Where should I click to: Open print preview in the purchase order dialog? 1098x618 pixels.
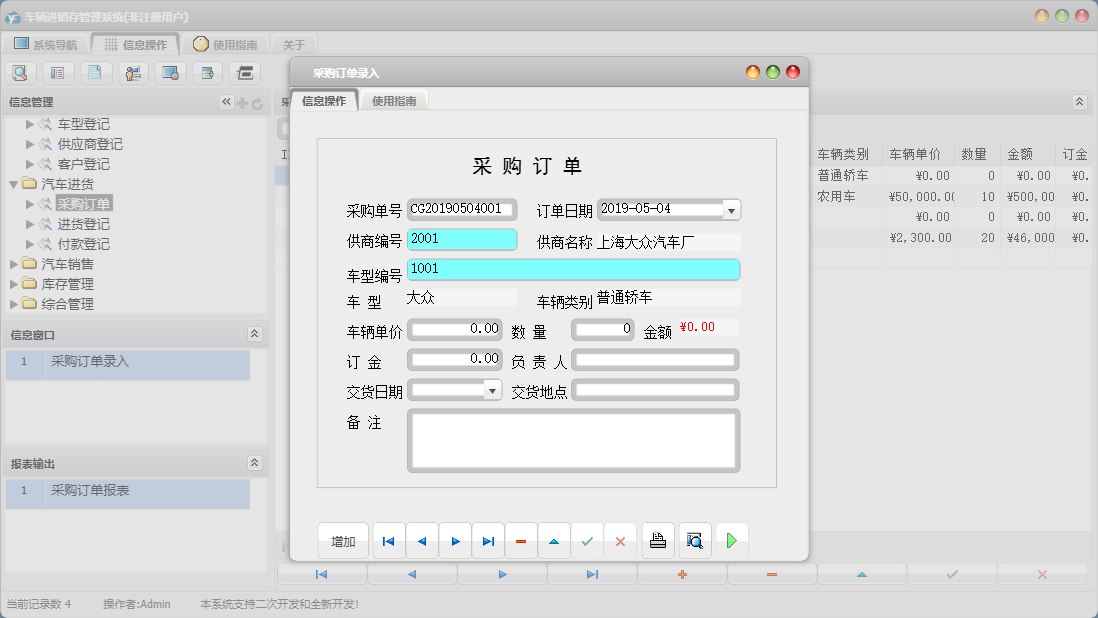694,540
